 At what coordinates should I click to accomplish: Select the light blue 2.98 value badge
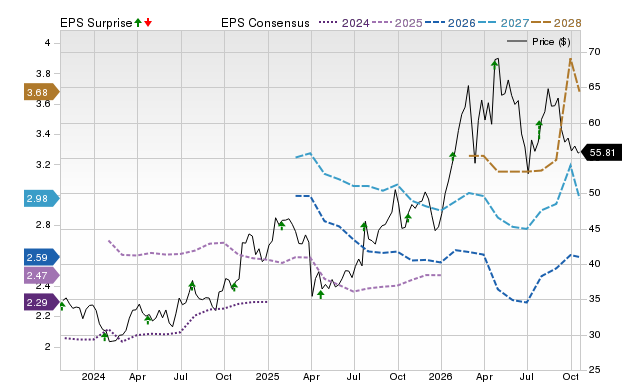[x=42, y=198]
